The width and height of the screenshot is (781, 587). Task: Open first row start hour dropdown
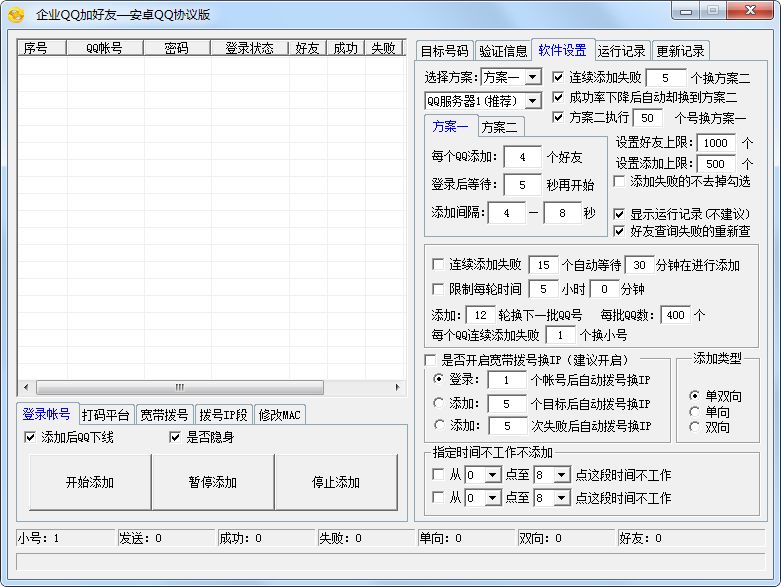tap(493, 475)
